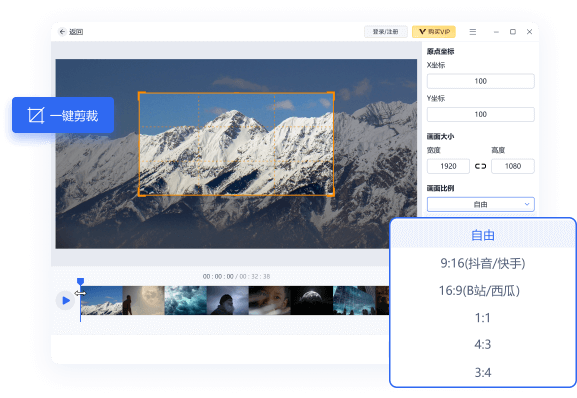Viewport: 577px width, 398px height.
Task: Click the 一键剪裁 crop button
Action: [63, 115]
